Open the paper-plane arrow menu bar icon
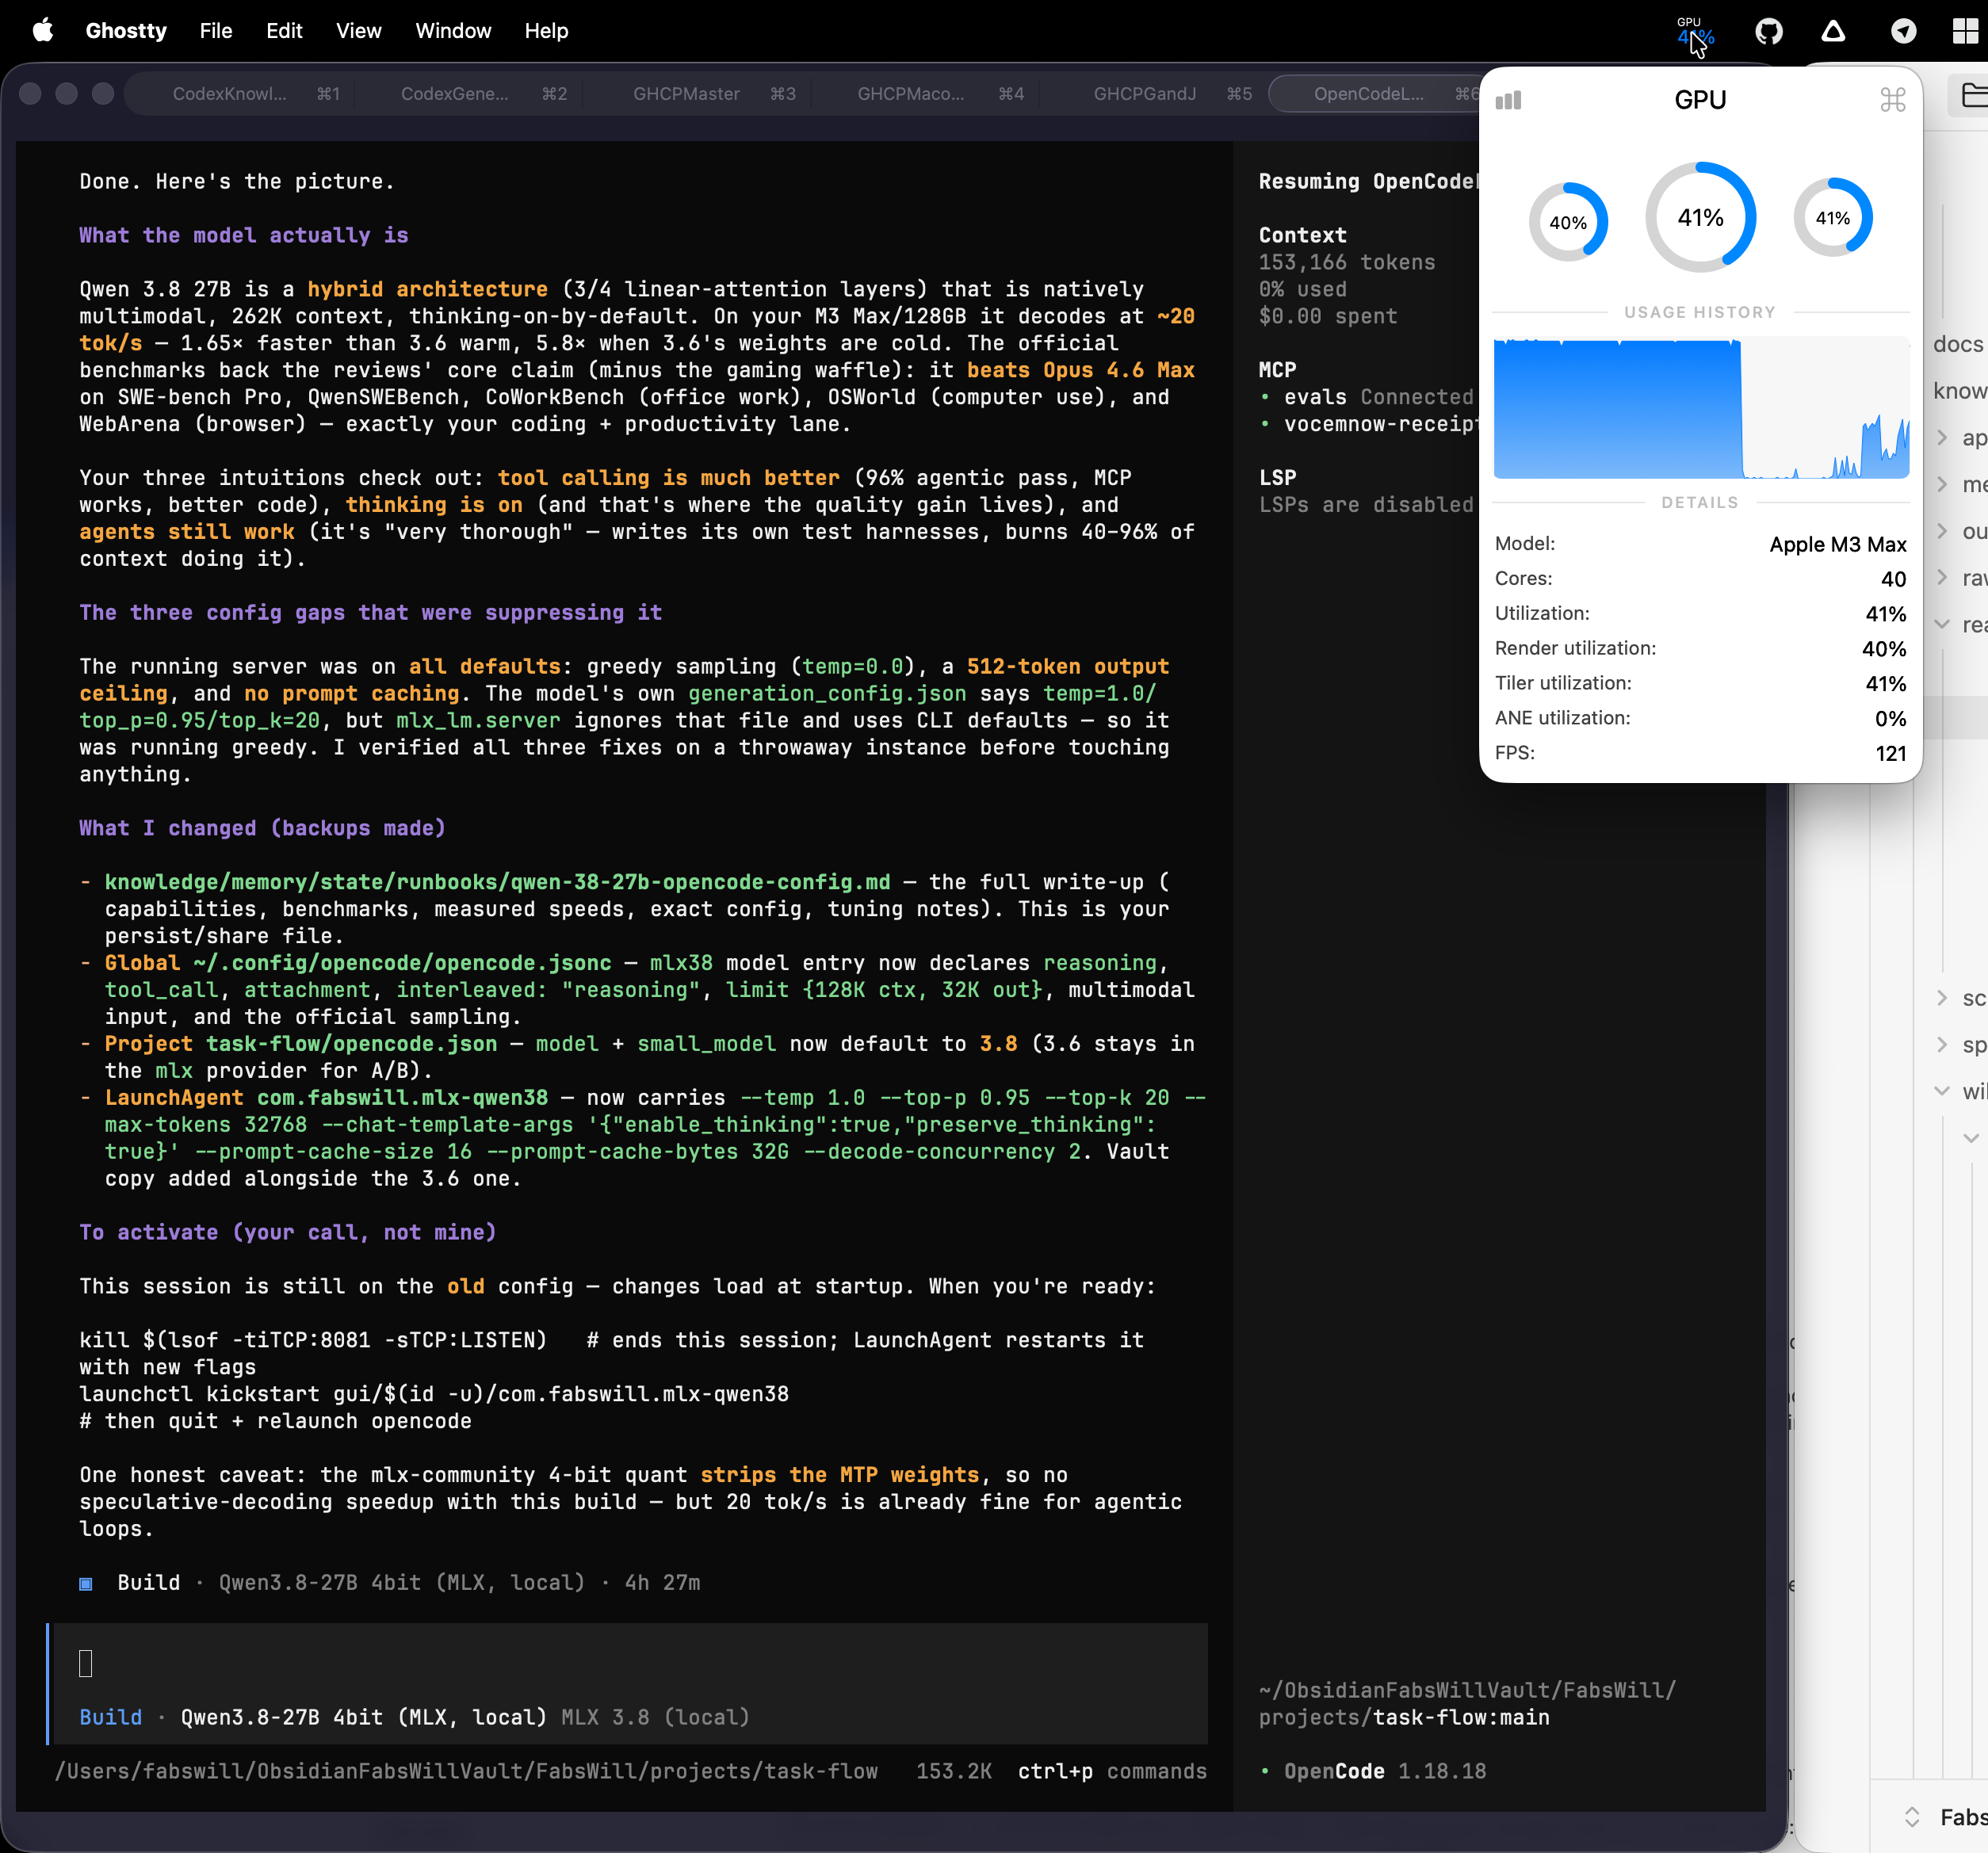Image resolution: width=1988 pixels, height=1853 pixels. tap(1903, 31)
